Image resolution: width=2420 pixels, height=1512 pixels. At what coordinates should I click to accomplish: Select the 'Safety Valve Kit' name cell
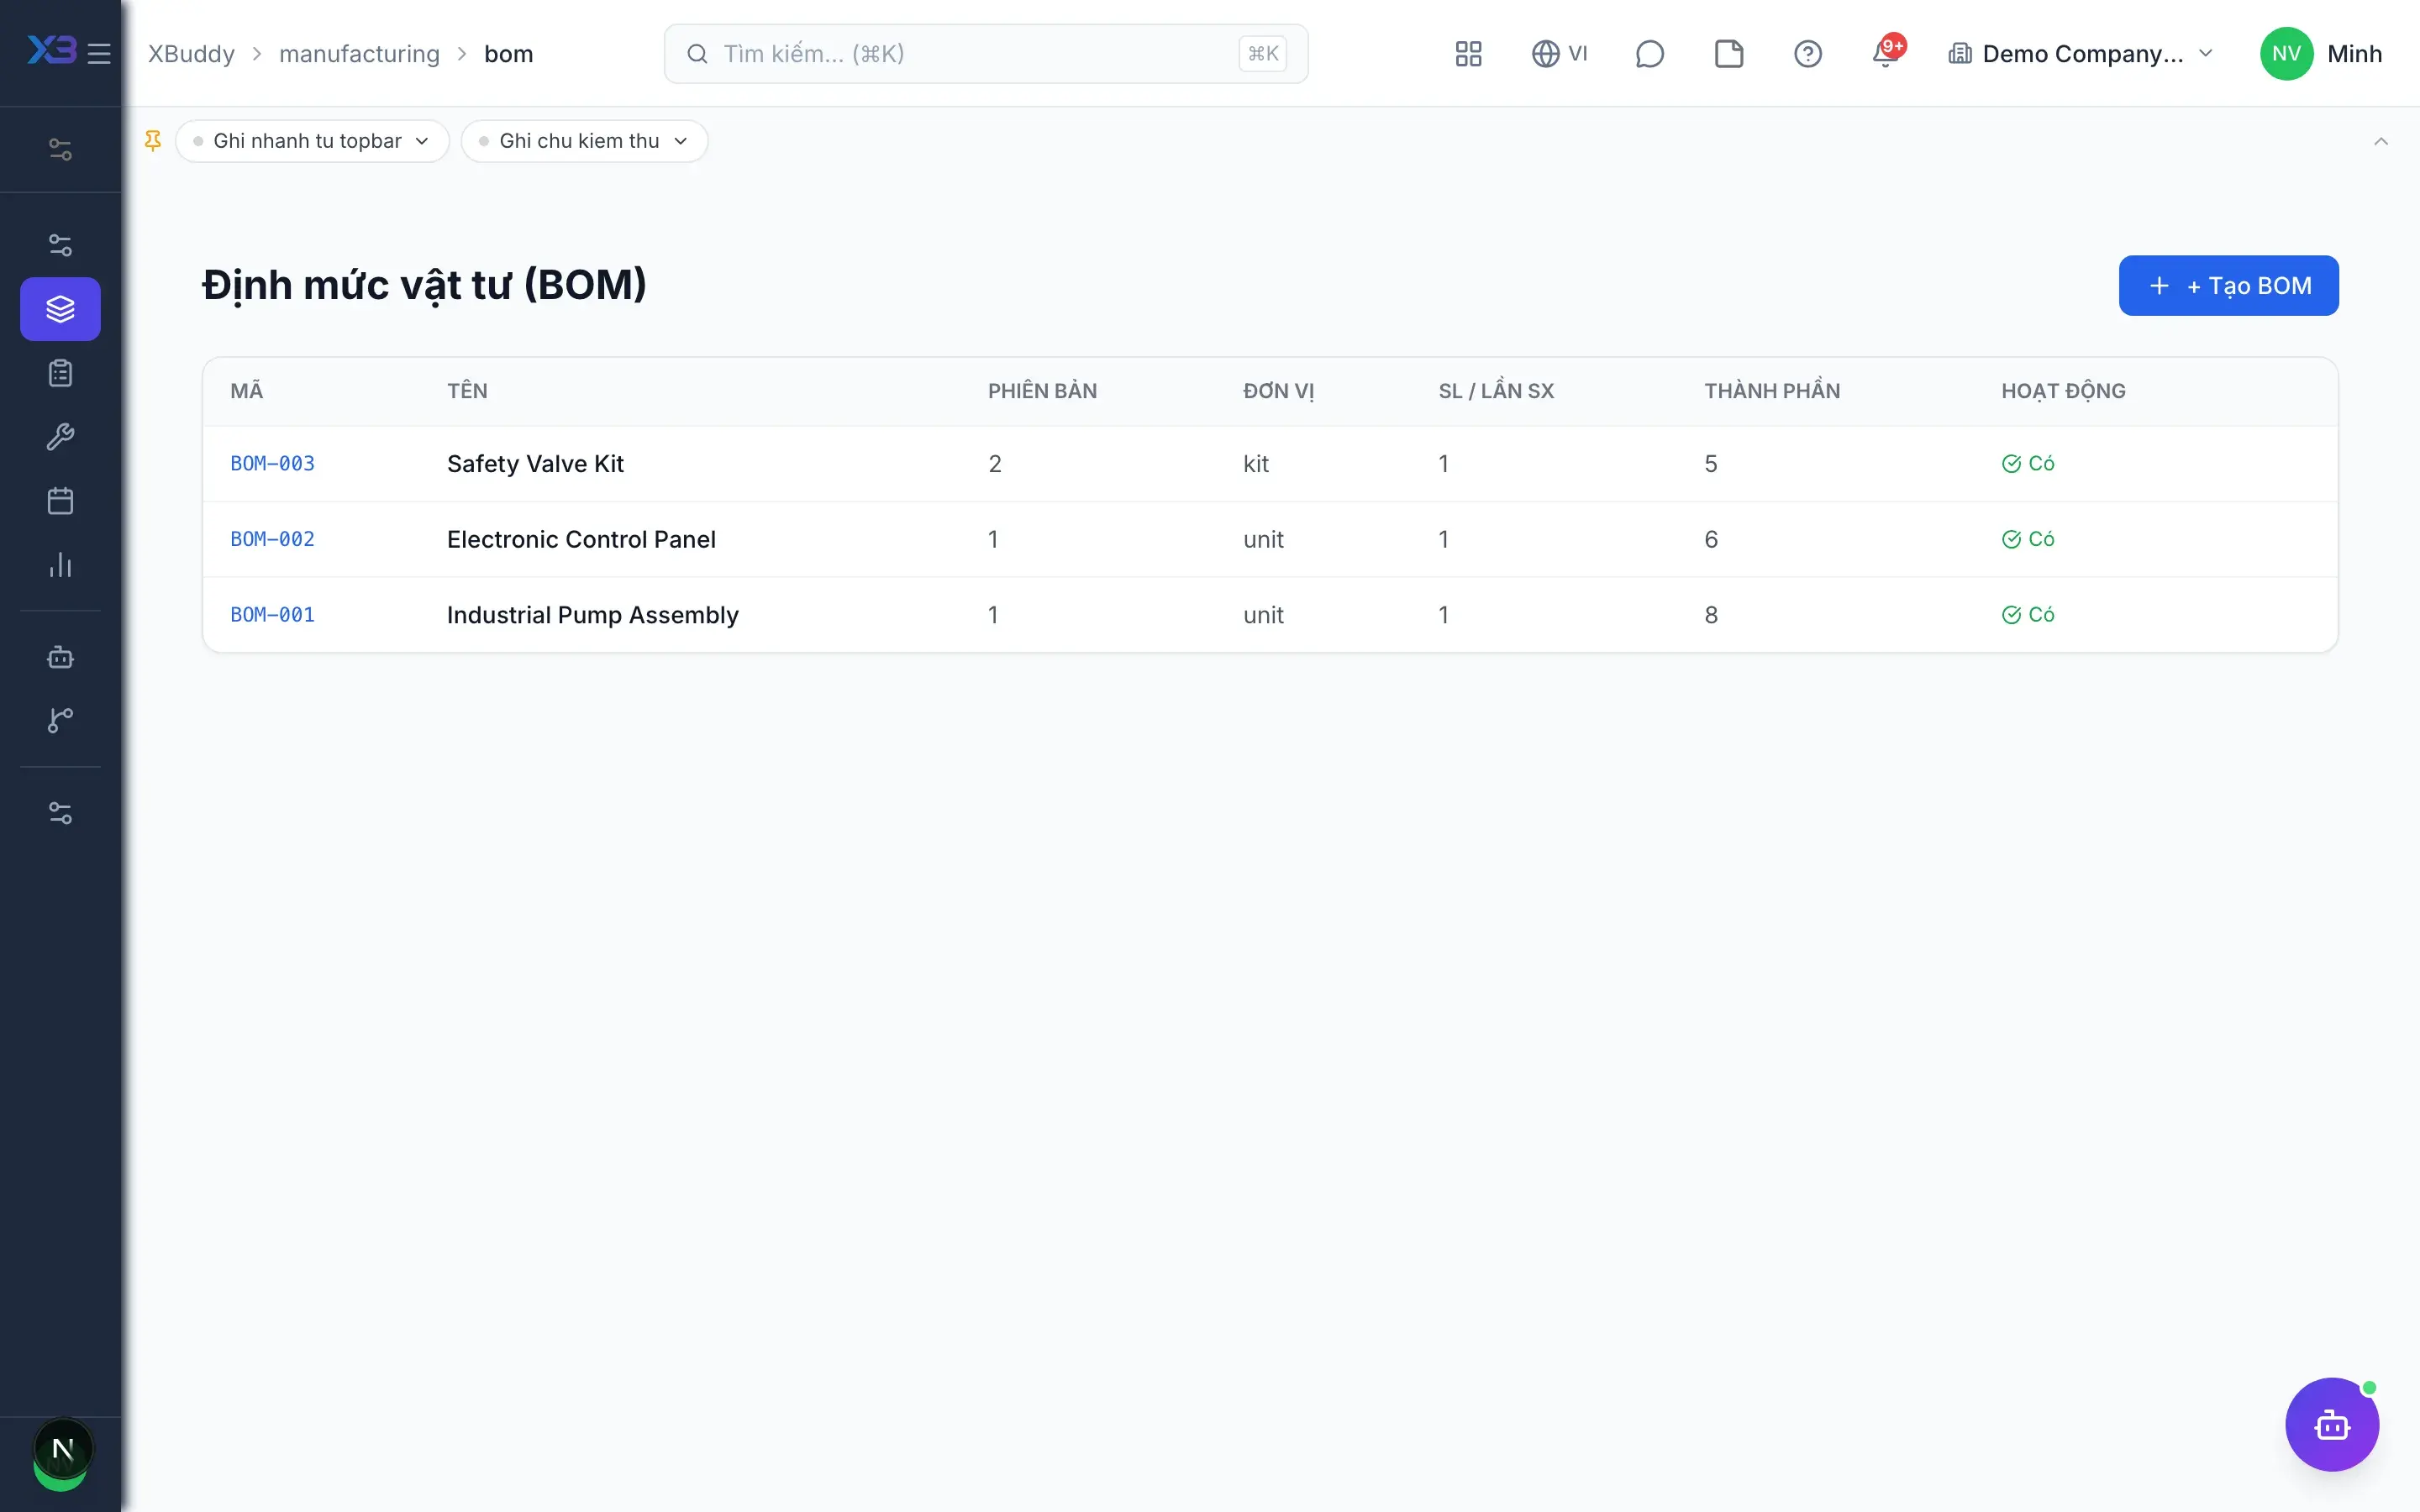point(535,464)
